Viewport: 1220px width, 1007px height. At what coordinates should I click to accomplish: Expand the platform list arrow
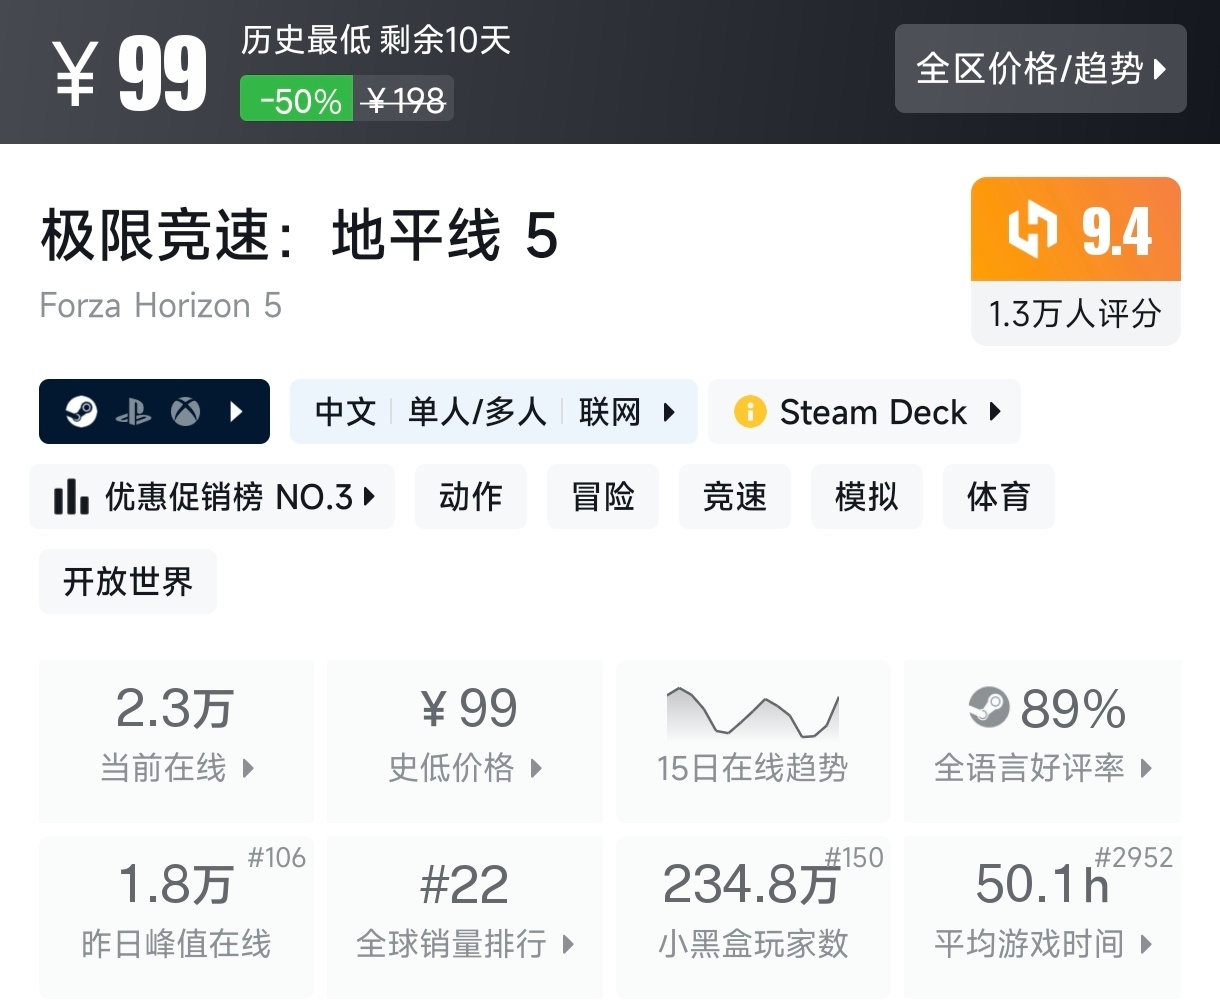(x=237, y=412)
